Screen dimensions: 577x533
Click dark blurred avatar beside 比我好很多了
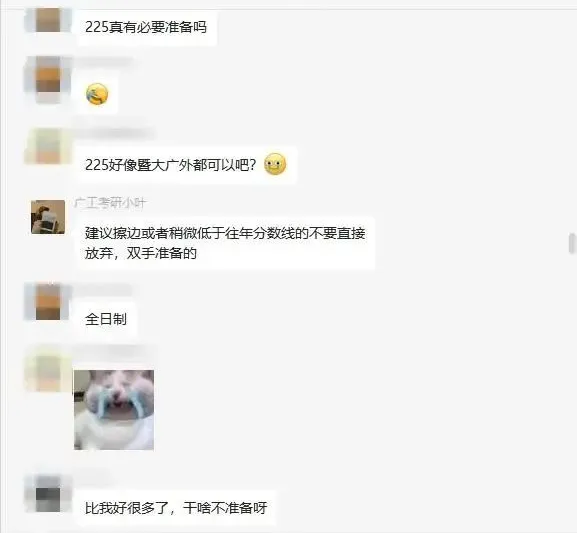pos(48,494)
